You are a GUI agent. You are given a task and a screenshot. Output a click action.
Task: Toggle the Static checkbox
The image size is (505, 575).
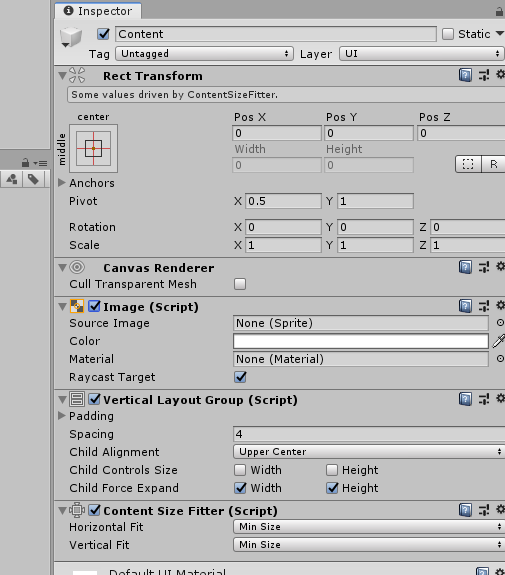pyautogui.click(x=448, y=34)
